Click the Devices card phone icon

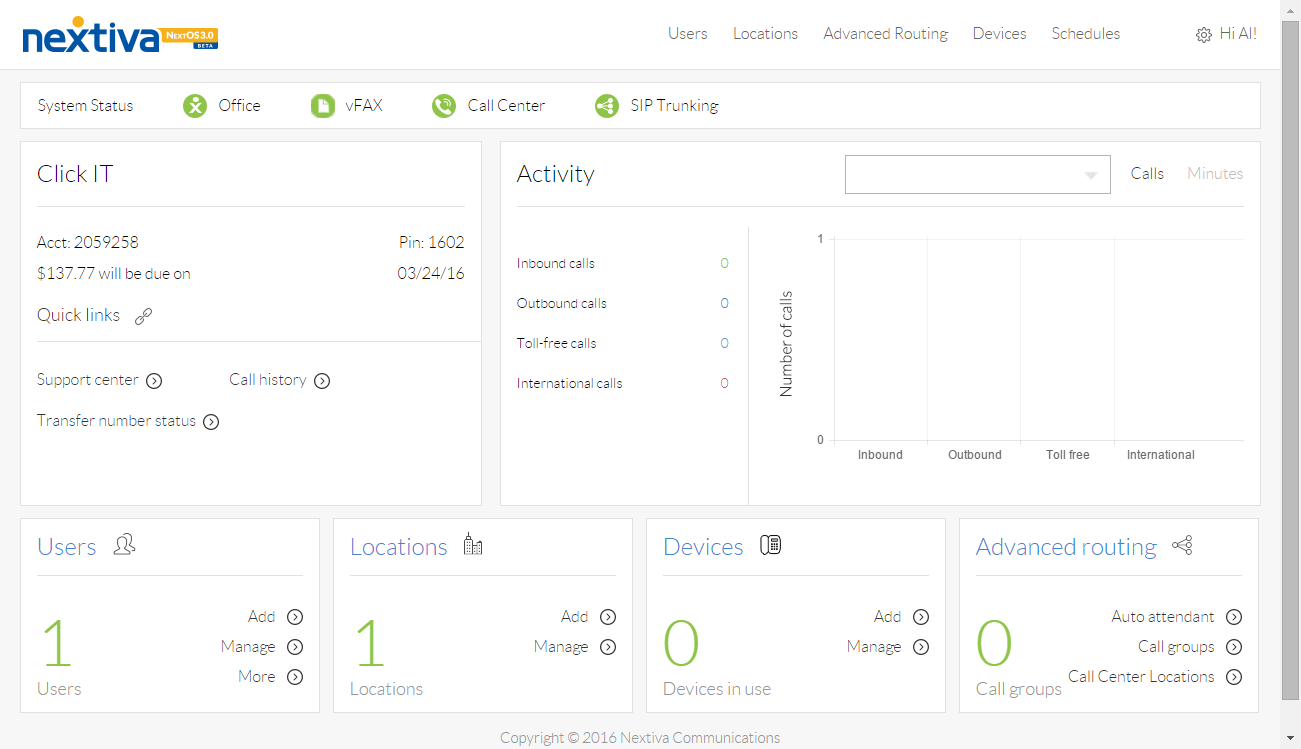pos(770,545)
